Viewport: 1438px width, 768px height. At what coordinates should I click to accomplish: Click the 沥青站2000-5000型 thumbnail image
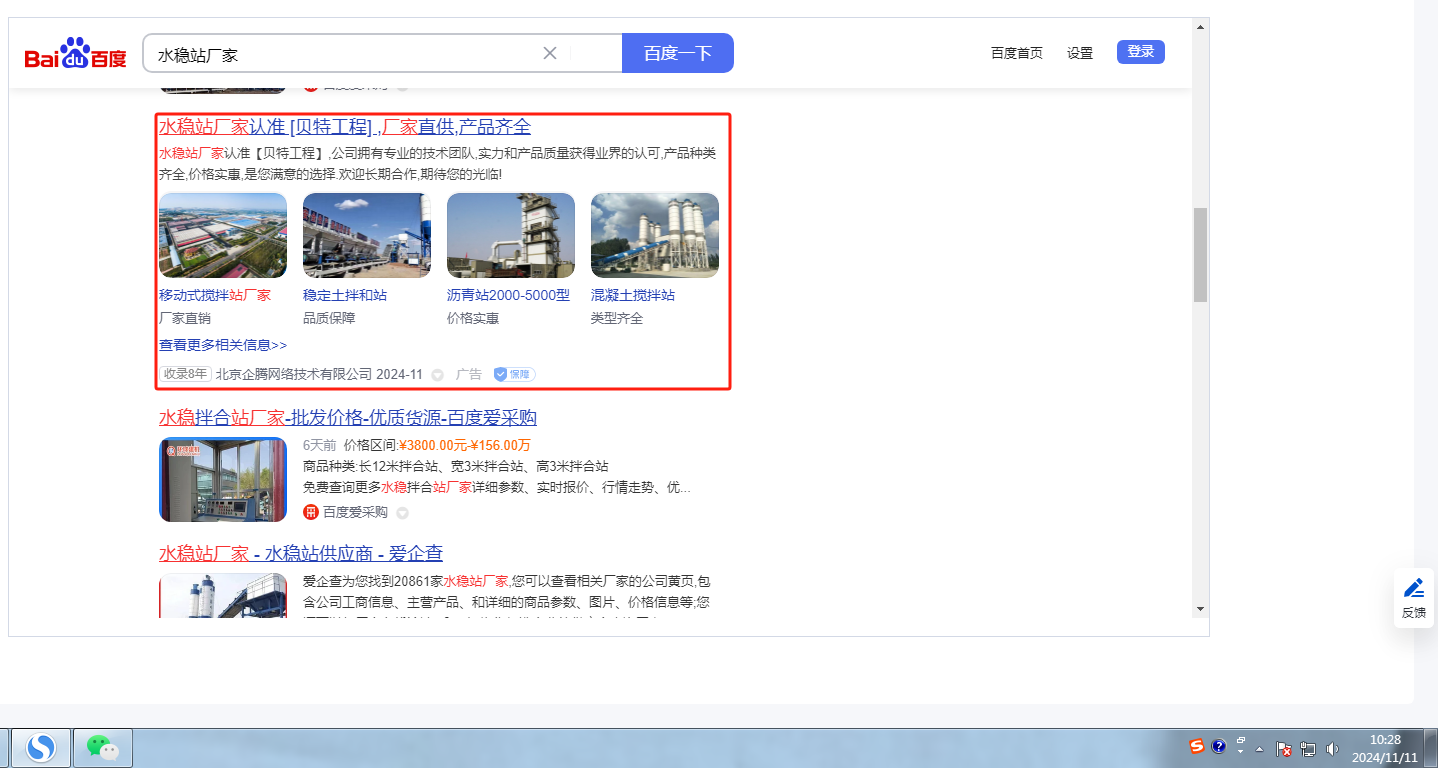point(510,235)
